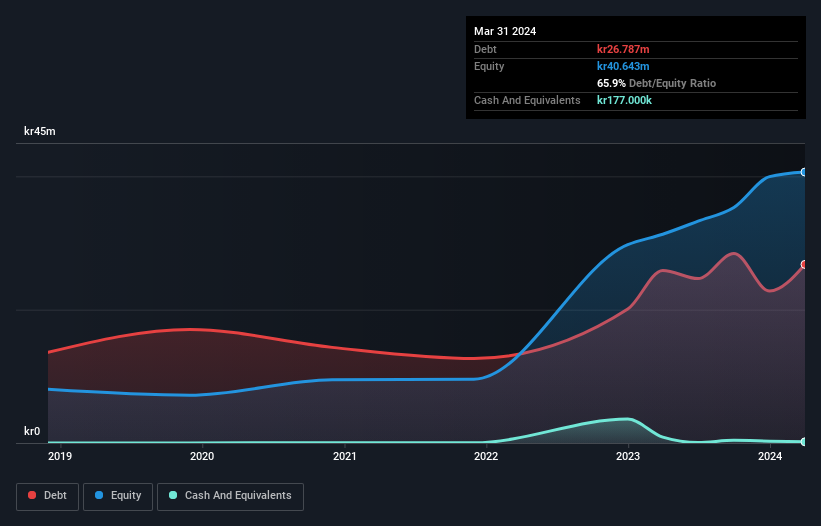Click the kr45m y-axis label
The image size is (821, 526).
tap(40, 131)
